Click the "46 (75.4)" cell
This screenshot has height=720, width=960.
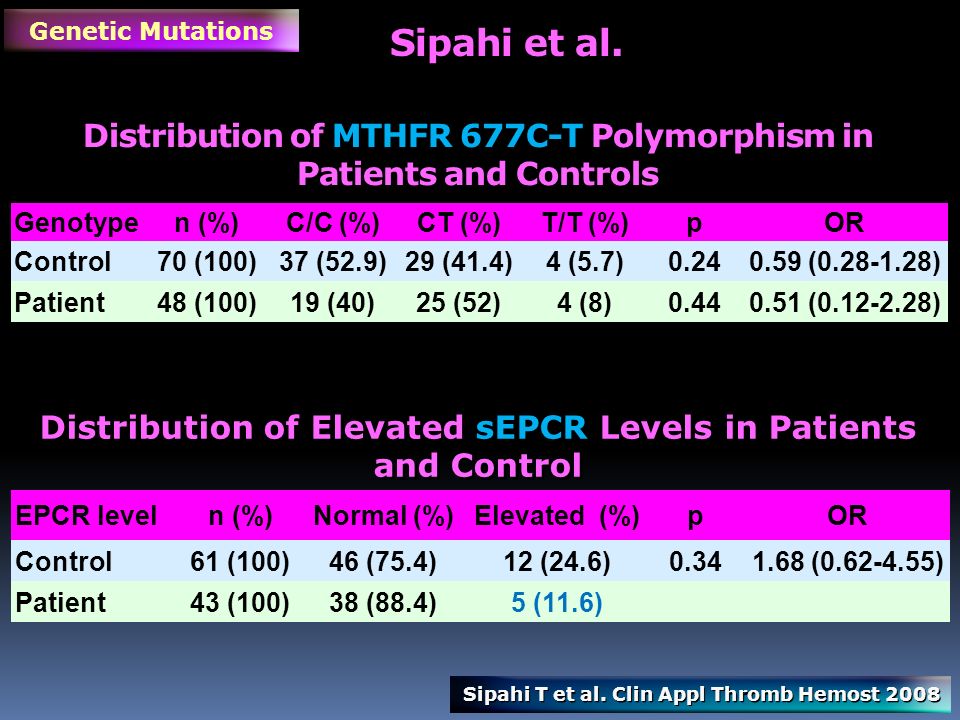click(x=383, y=561)
